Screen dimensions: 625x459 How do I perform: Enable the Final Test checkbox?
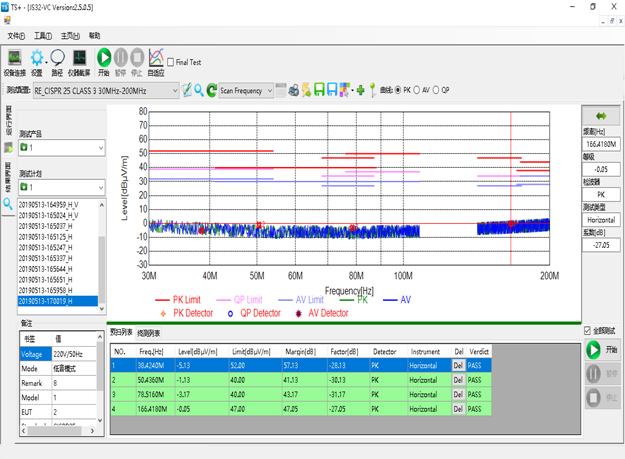171,62
